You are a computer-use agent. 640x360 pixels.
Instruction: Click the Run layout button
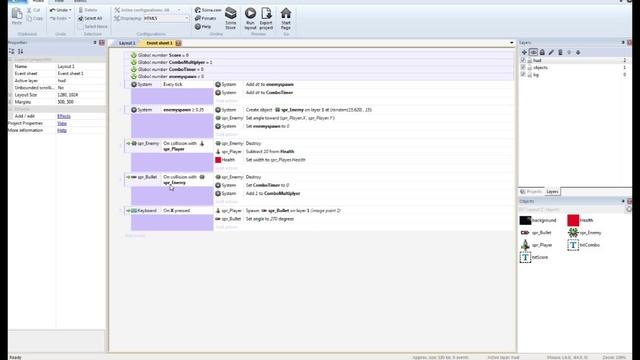tap(250, 18)
